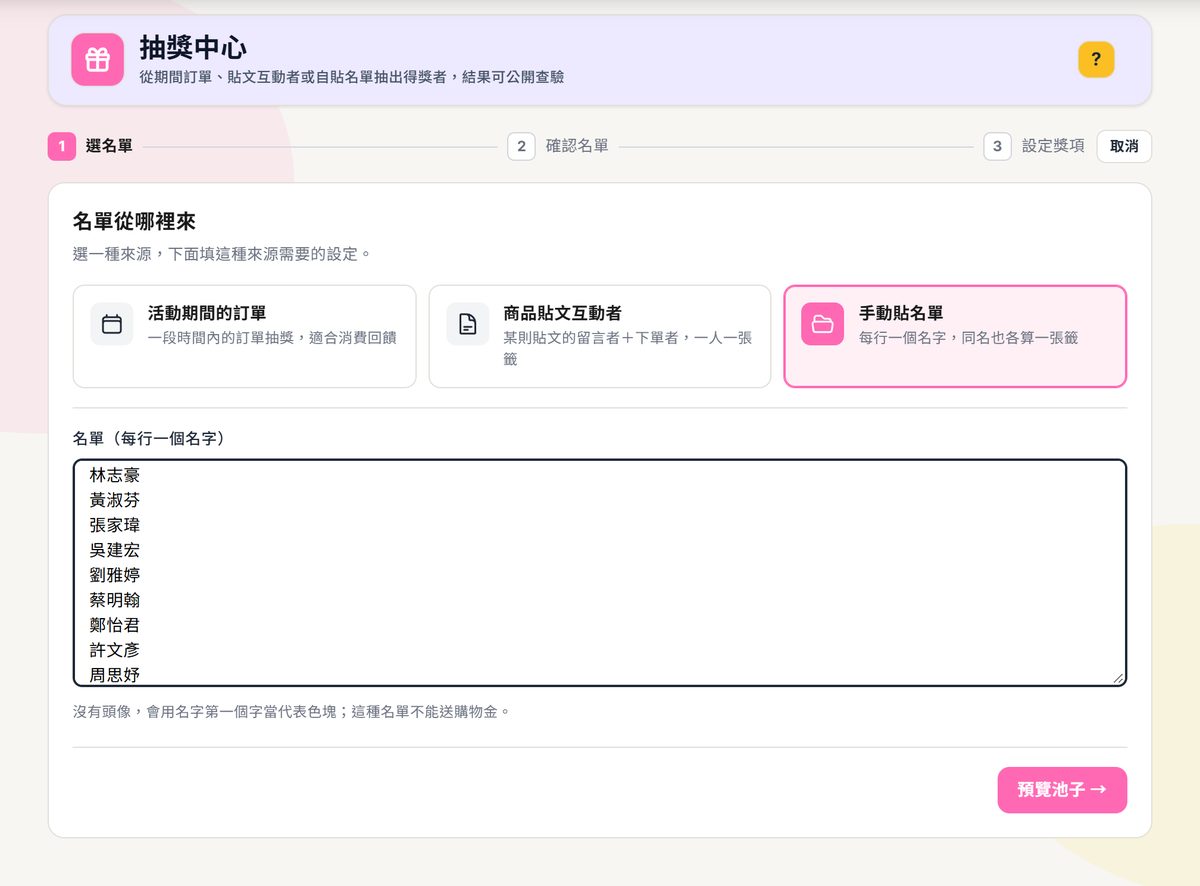Choose 活動期間的訂單 as list source
Screen dimensions: 1200x886
pos(244,336)
